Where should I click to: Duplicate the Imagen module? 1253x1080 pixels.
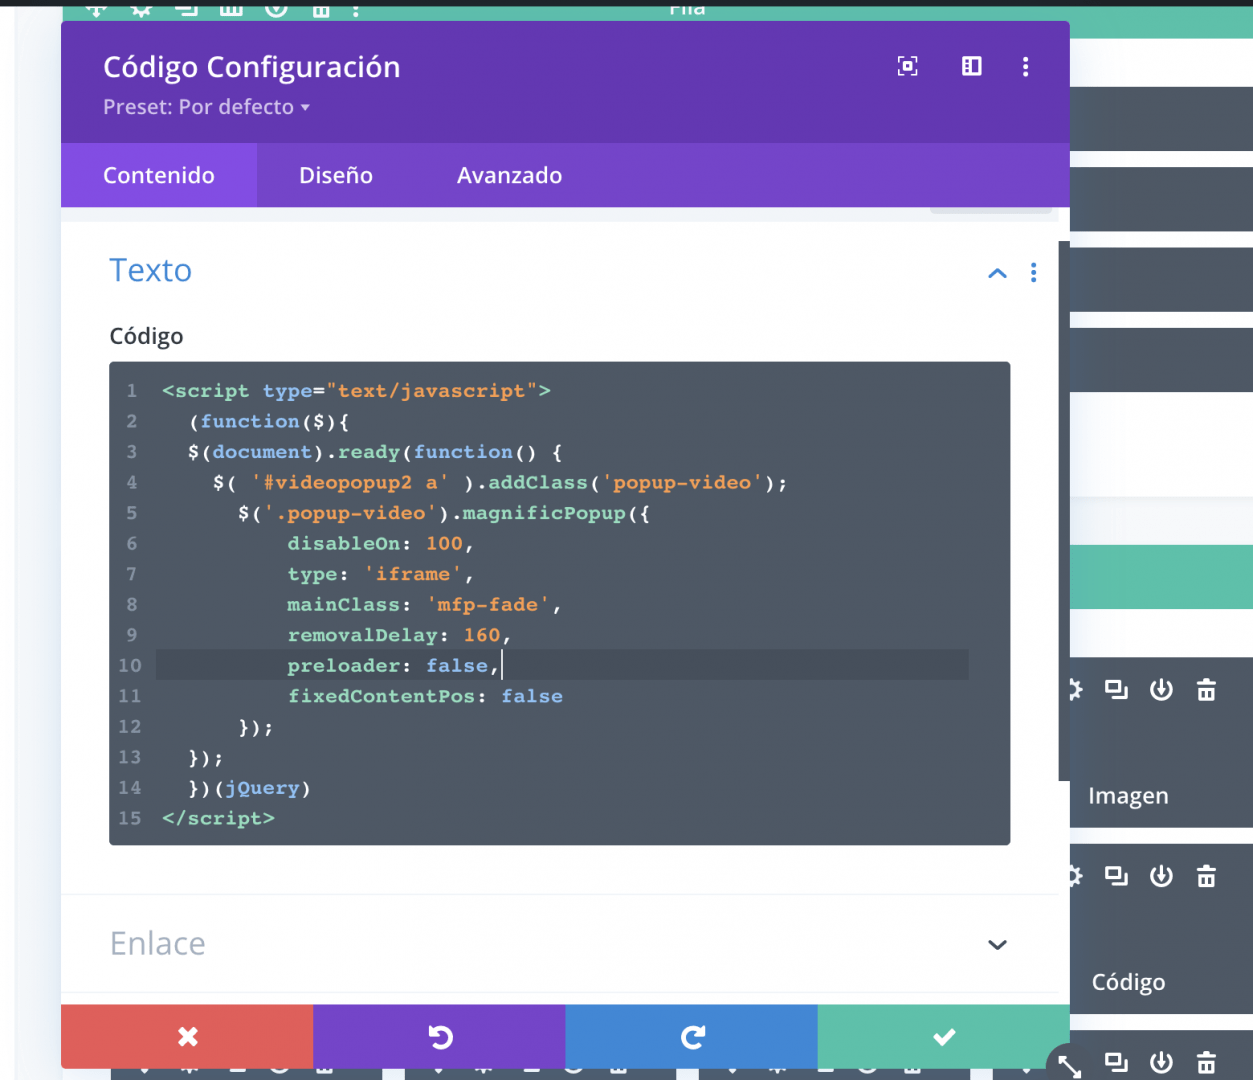1116,689
